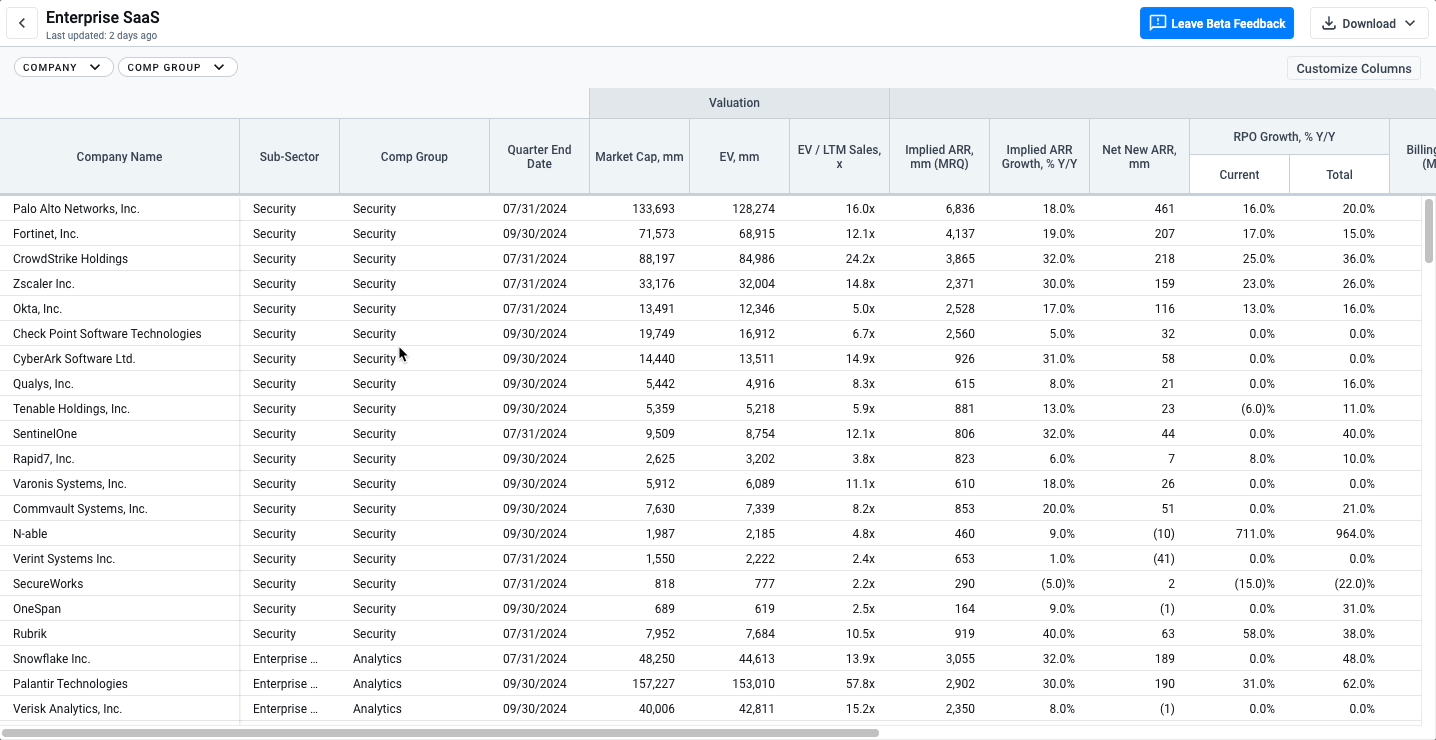1436x740 pixels.
Task: Click the SecureWorks company name
Action: pos(48,584)
